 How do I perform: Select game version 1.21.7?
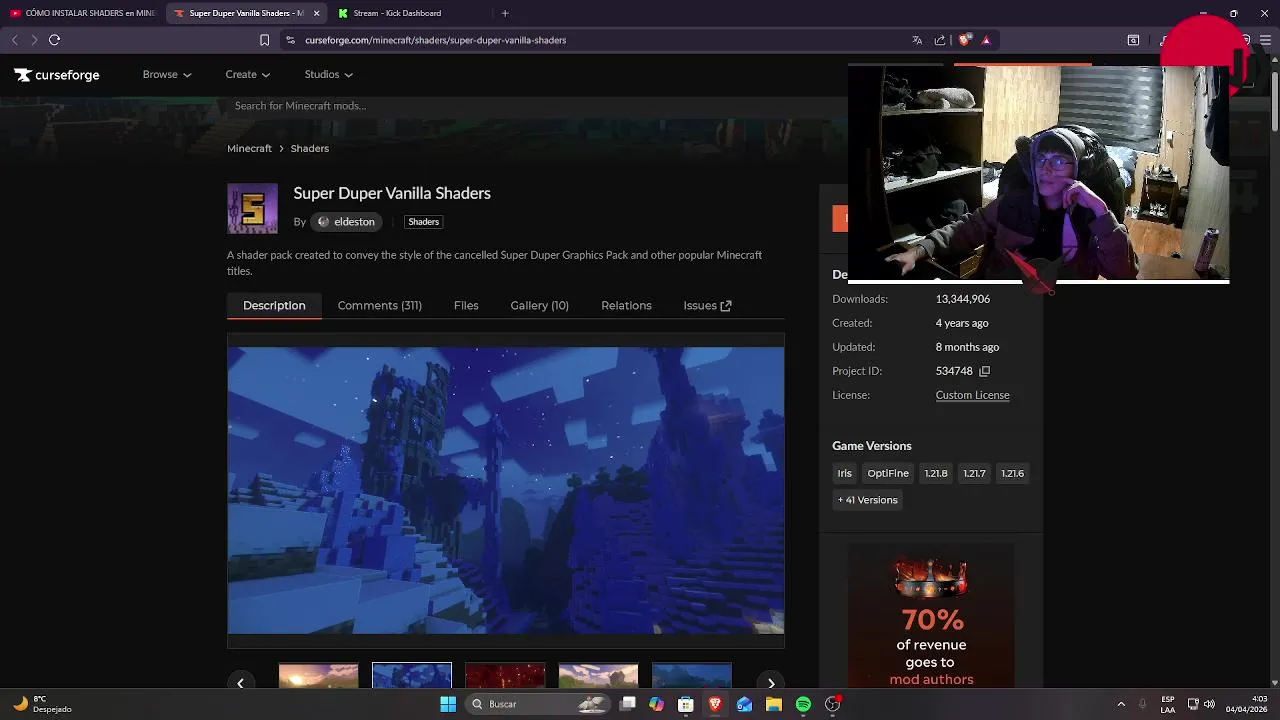click(974, 473)
